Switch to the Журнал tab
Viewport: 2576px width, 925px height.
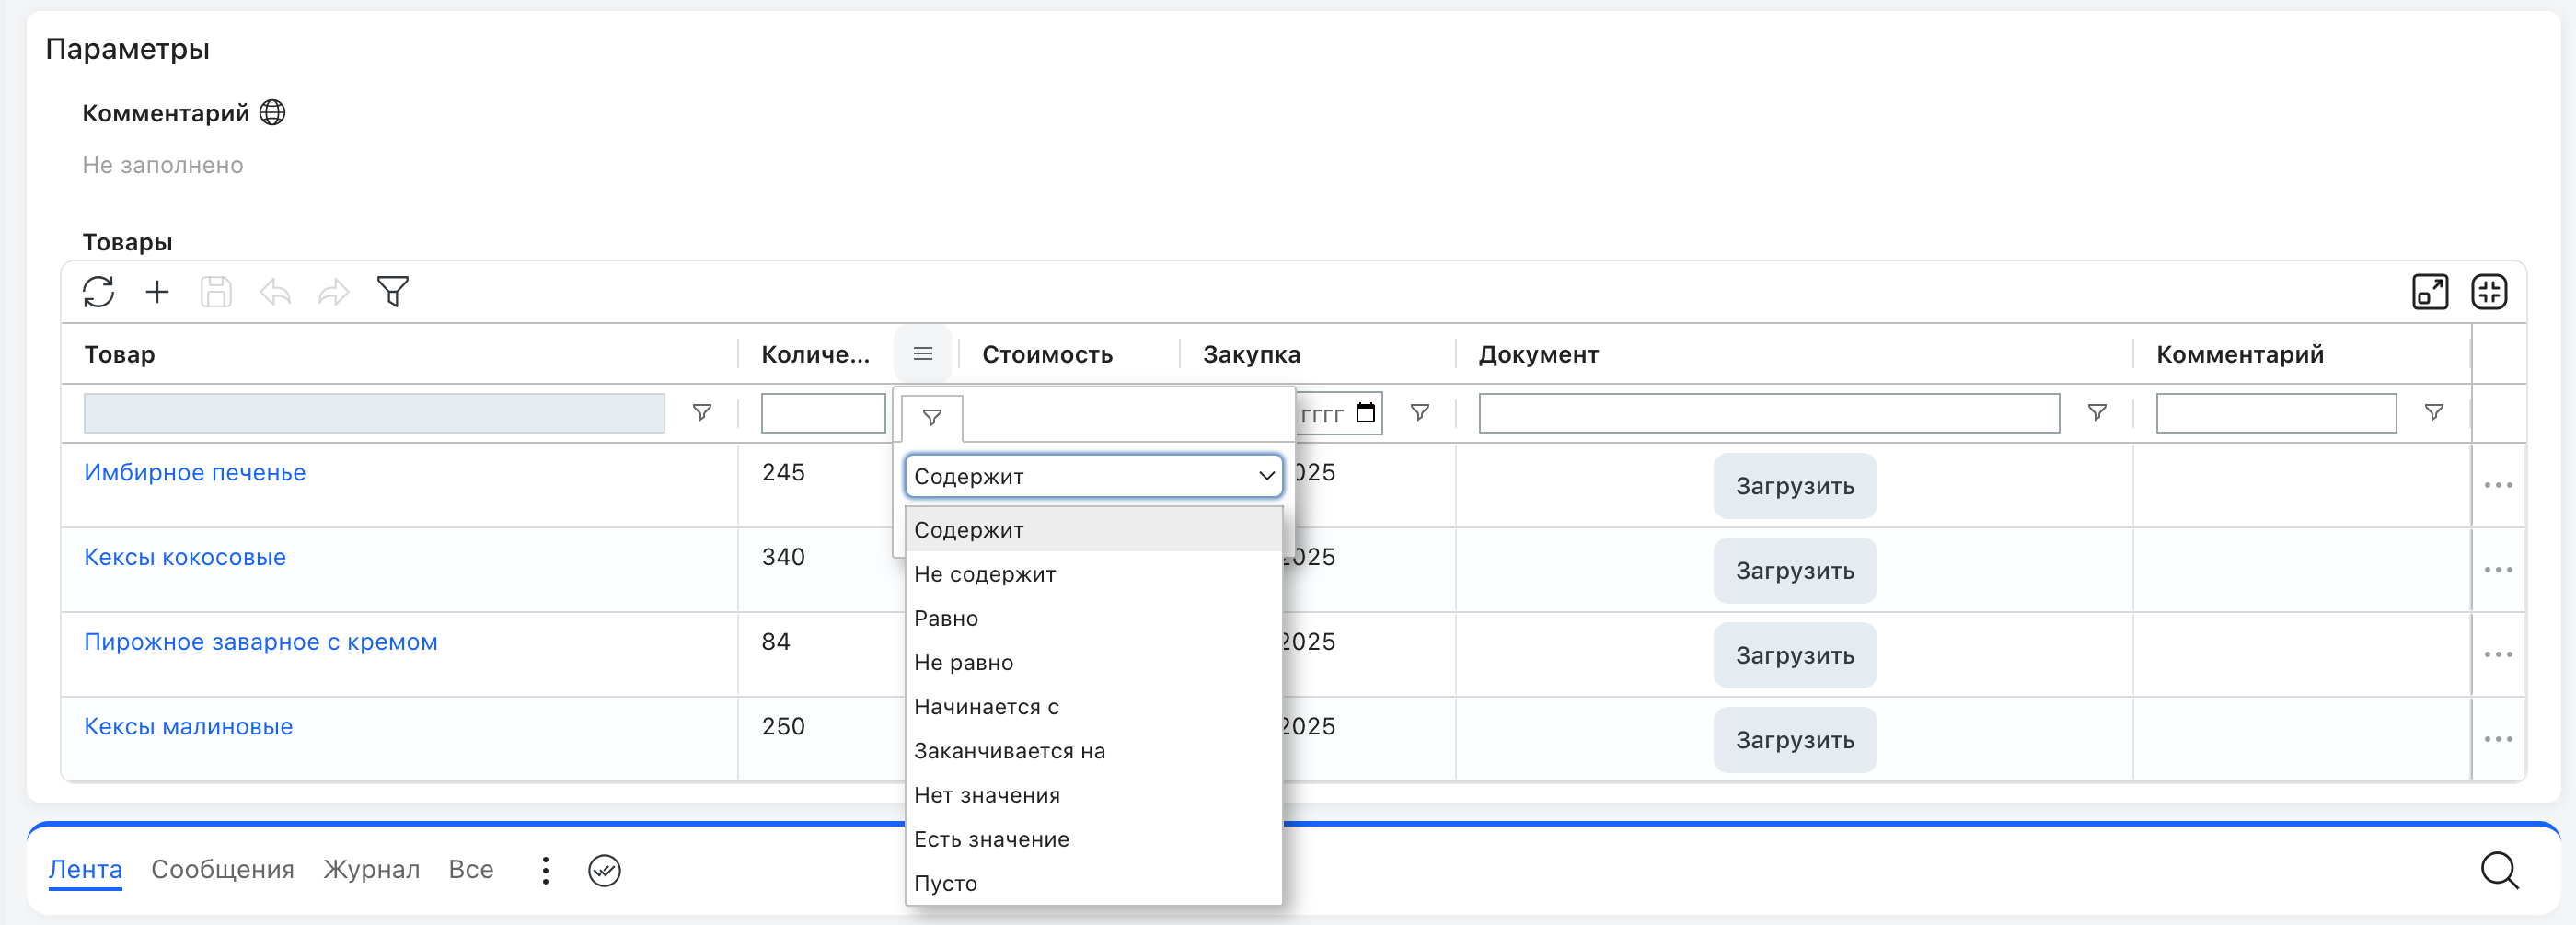coord(371,870)
